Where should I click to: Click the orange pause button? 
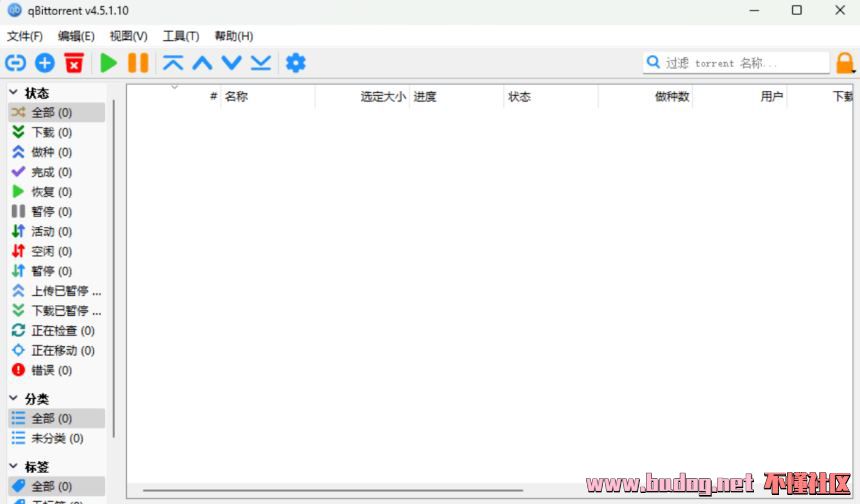pos(138,63)
